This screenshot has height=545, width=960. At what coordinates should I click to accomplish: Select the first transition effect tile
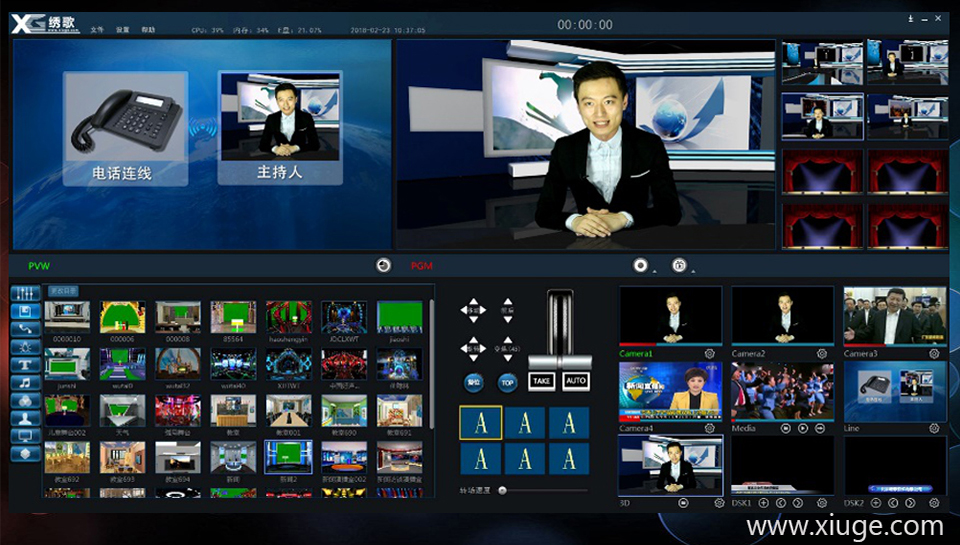pos(480,423)
